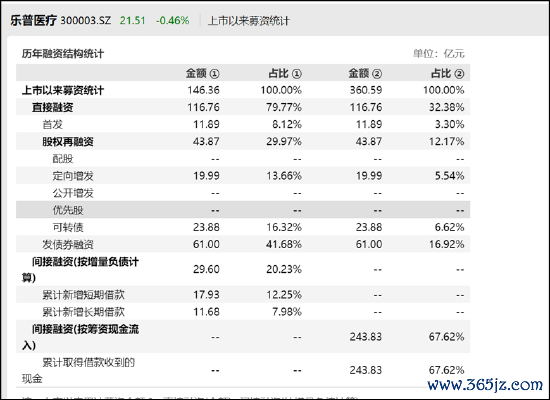Select the highlighted 优先股 row

tap(243, 210)
